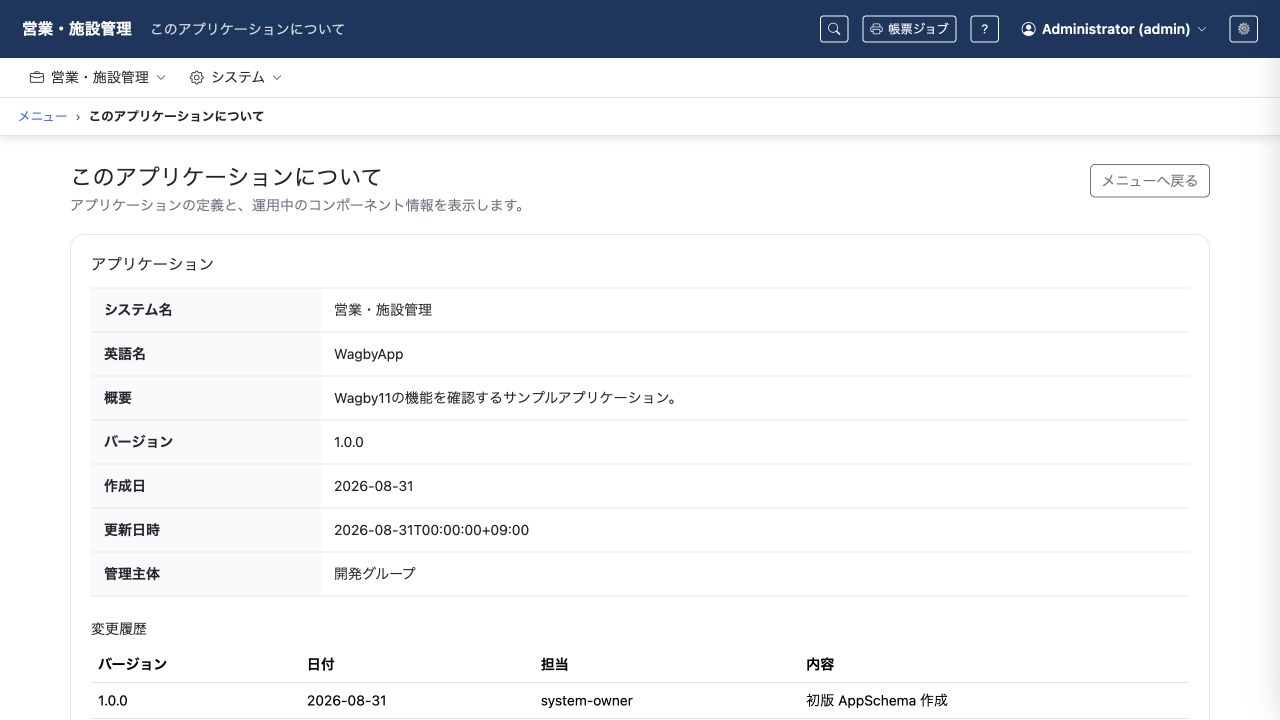
Task: Click the 英語名 row label
Action: [x=125, y=354]
